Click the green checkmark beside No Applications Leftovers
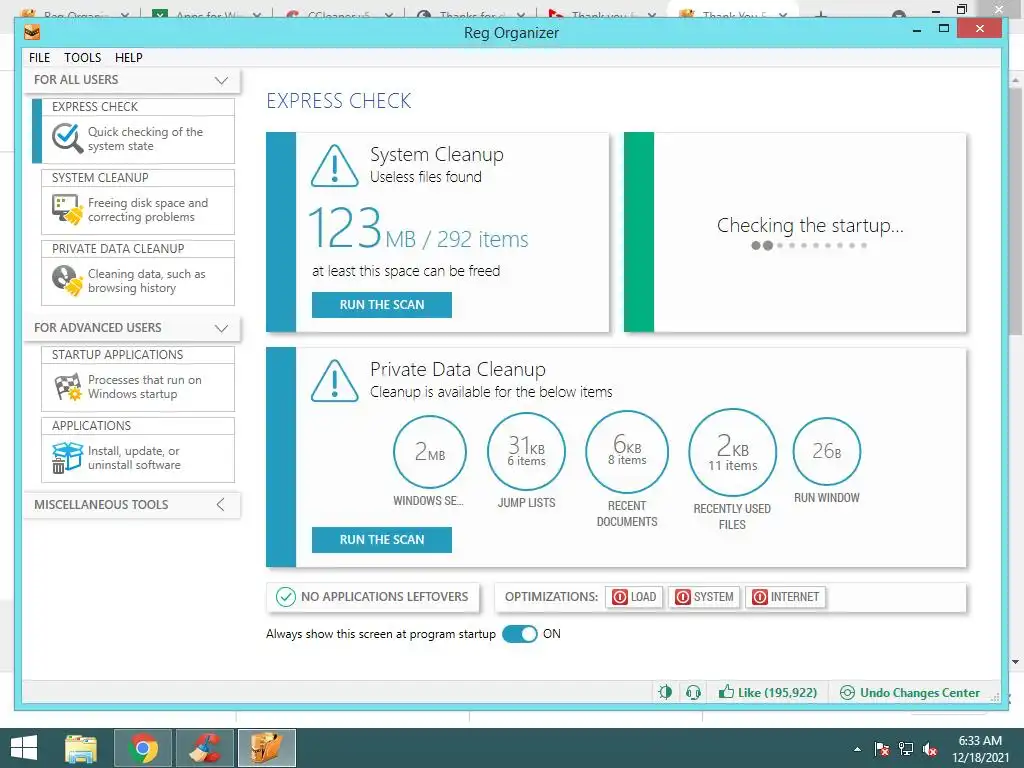 click(x=285, y=597)
